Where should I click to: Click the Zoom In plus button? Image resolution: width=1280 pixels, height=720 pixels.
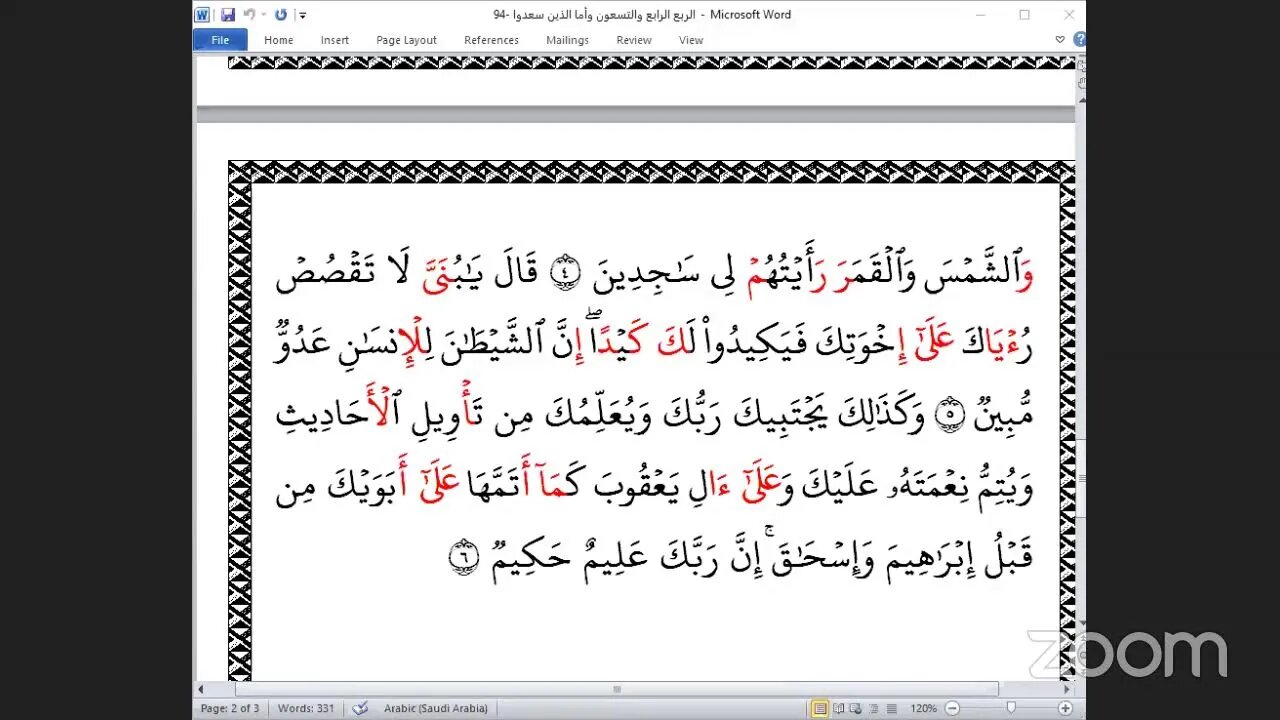point(1065,708)
